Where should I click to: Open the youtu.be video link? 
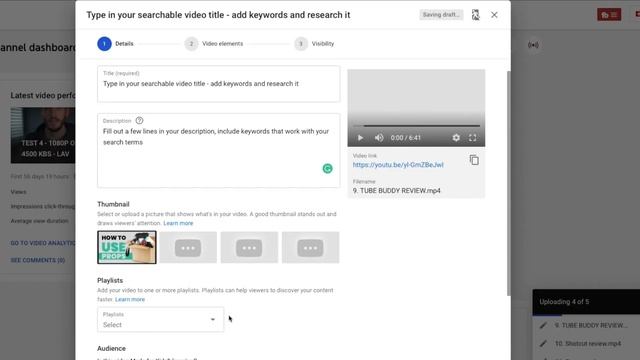coord(398,165)
